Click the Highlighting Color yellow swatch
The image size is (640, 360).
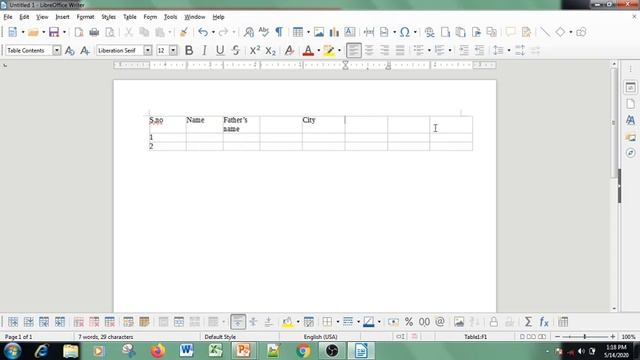point(329,50)
